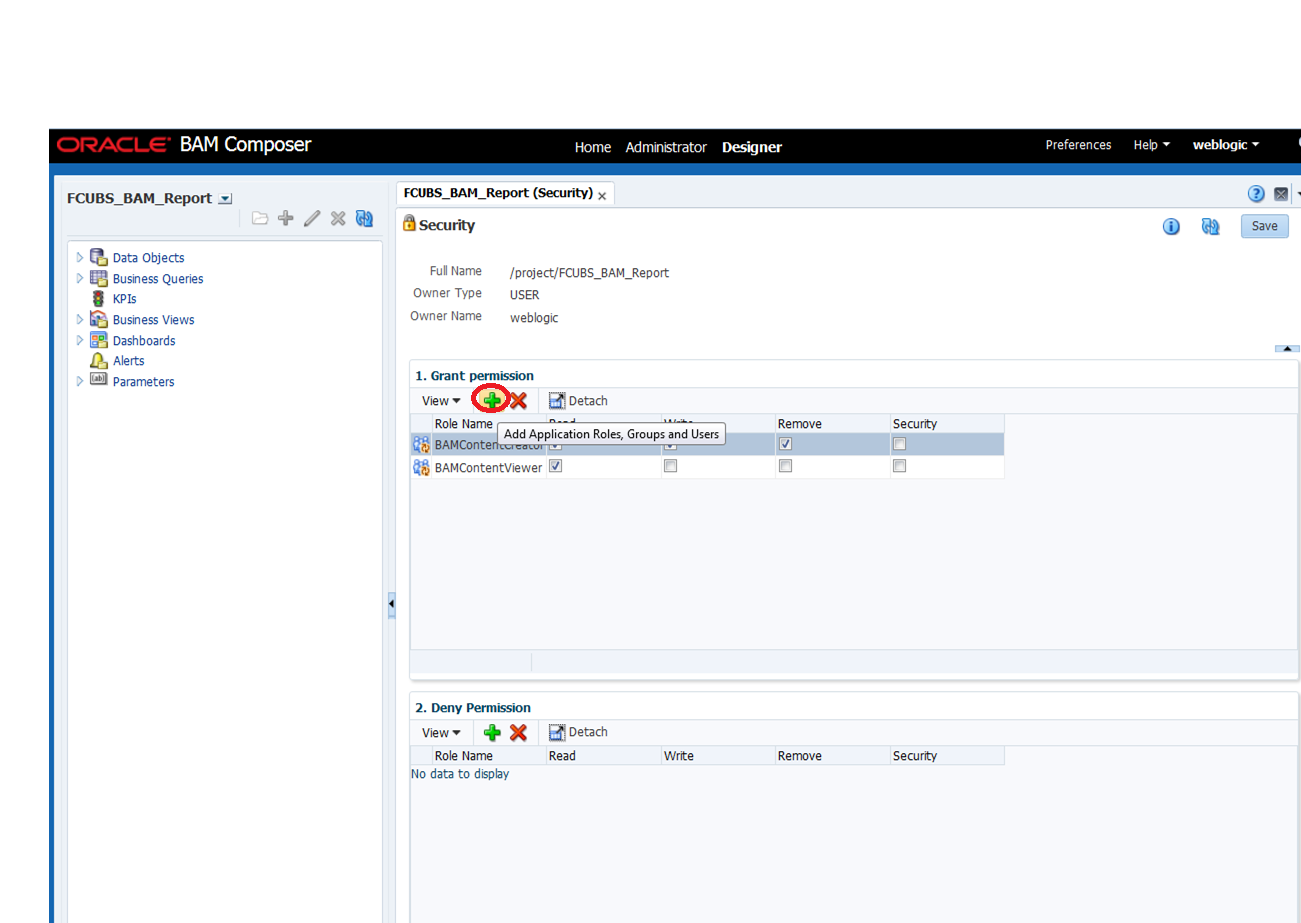Expand the Business Queries tree node
This screenshot has height=923, width=1301.
tap(80, 278)
